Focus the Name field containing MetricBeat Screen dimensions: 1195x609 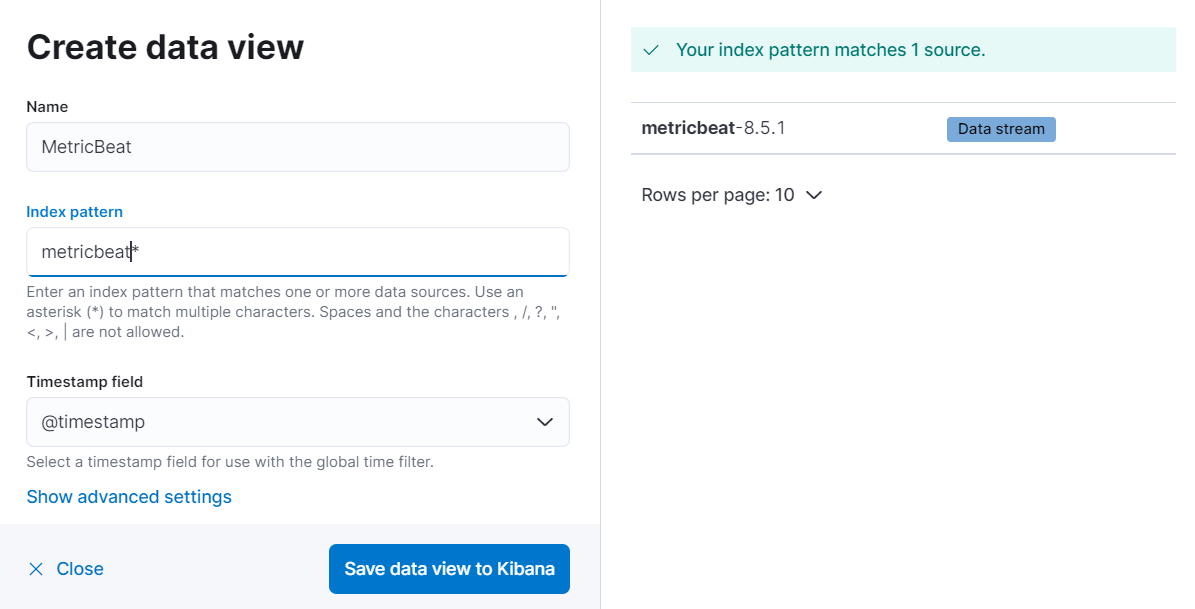pyautogui.click(x=297, y=147)
